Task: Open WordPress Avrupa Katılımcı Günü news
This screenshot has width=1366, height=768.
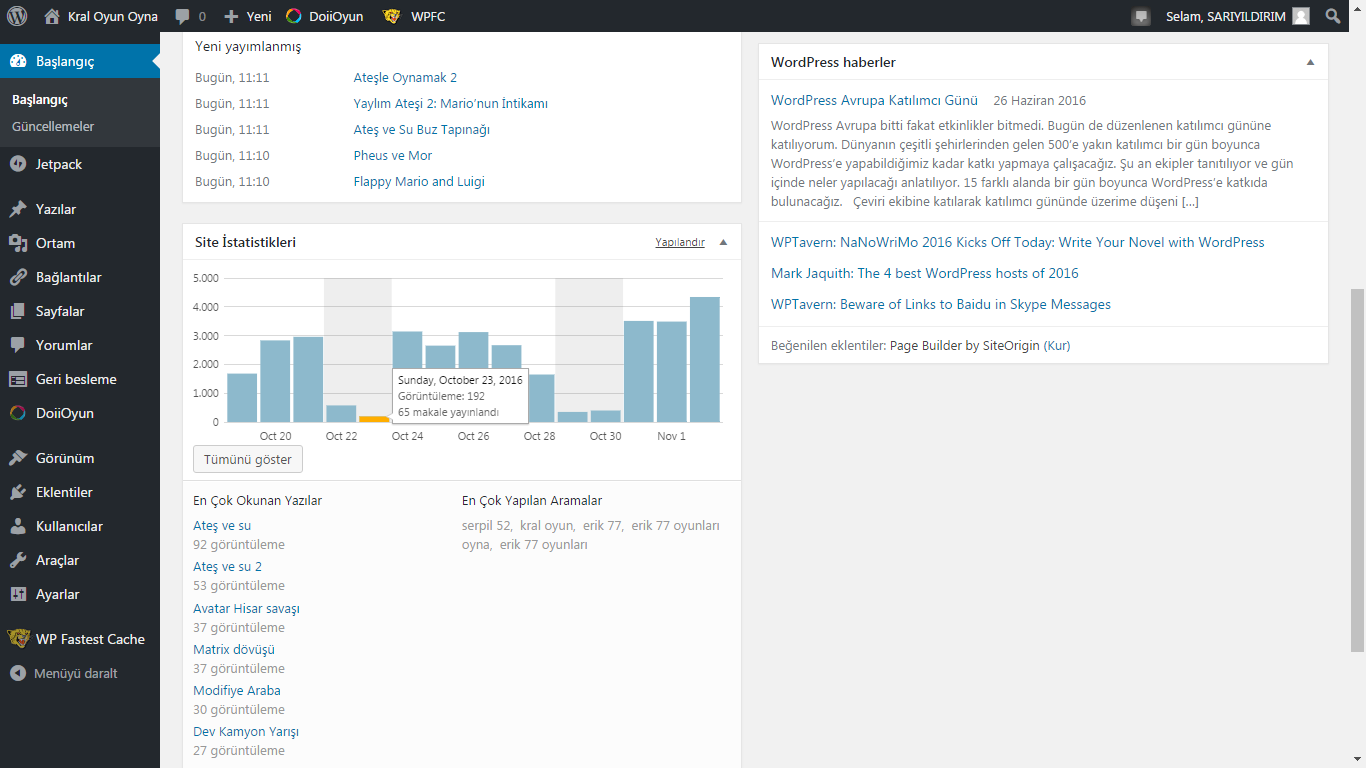Action: tap(874, 100)
